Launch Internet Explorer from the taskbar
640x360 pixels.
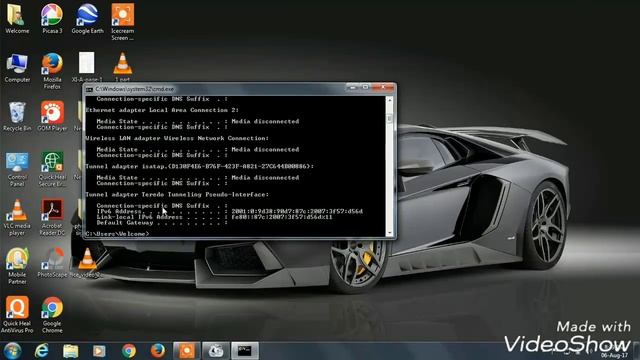point(42,351)
